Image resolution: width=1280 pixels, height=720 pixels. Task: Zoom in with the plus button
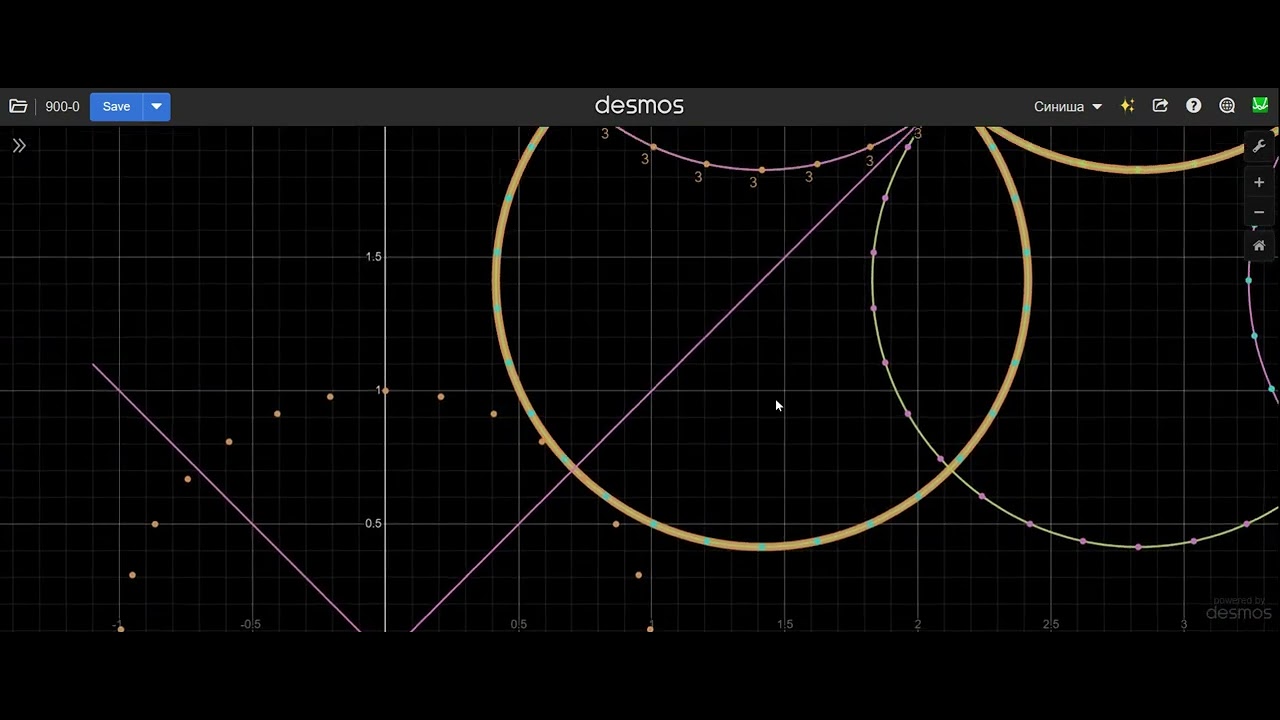(1259, 182)
